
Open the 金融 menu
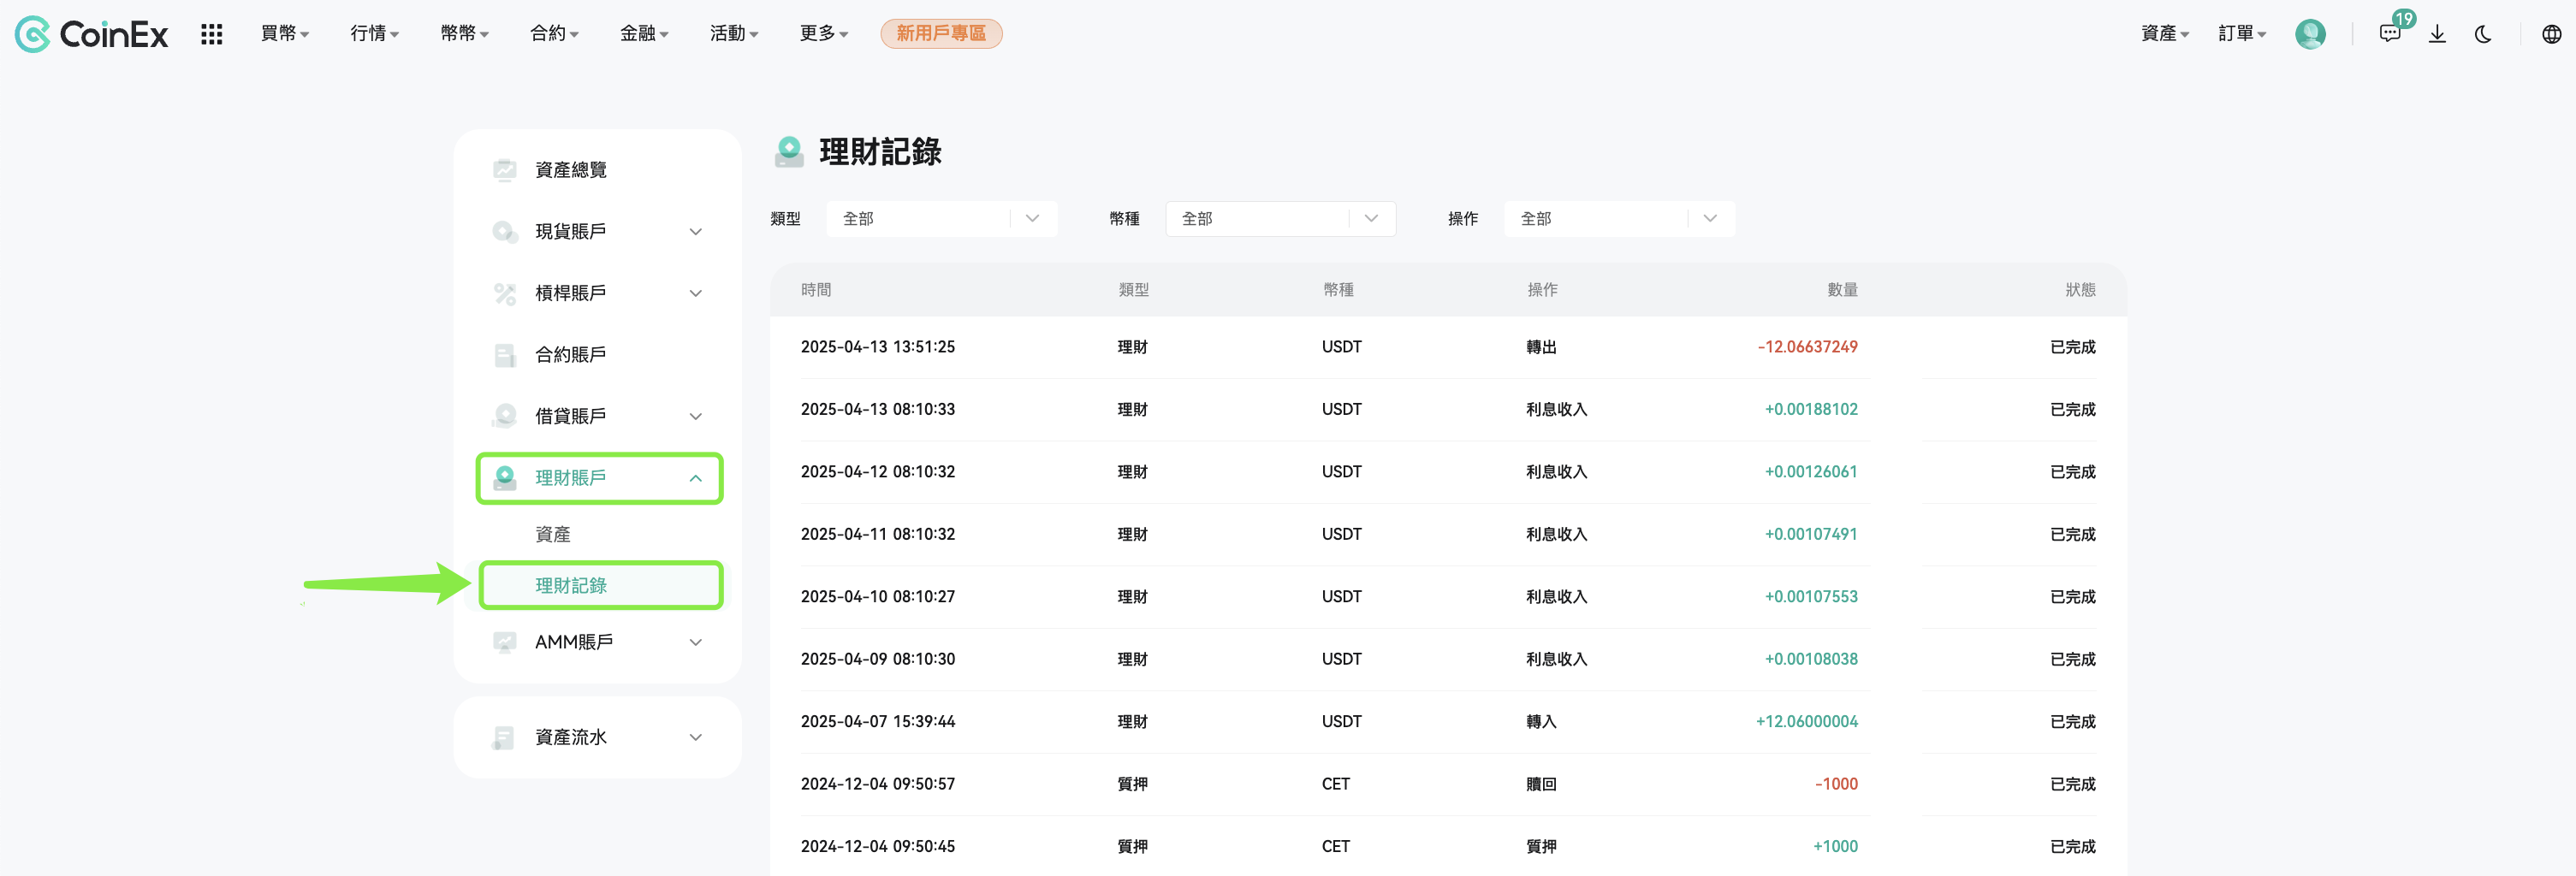[x=645, y=34]
